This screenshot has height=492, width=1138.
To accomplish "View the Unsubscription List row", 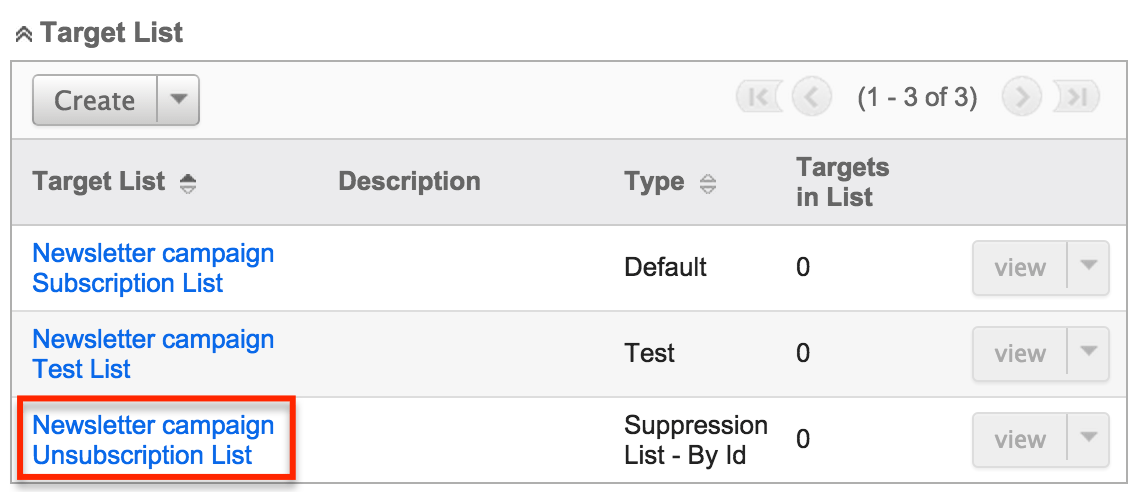I will [x=1019, y=440].
